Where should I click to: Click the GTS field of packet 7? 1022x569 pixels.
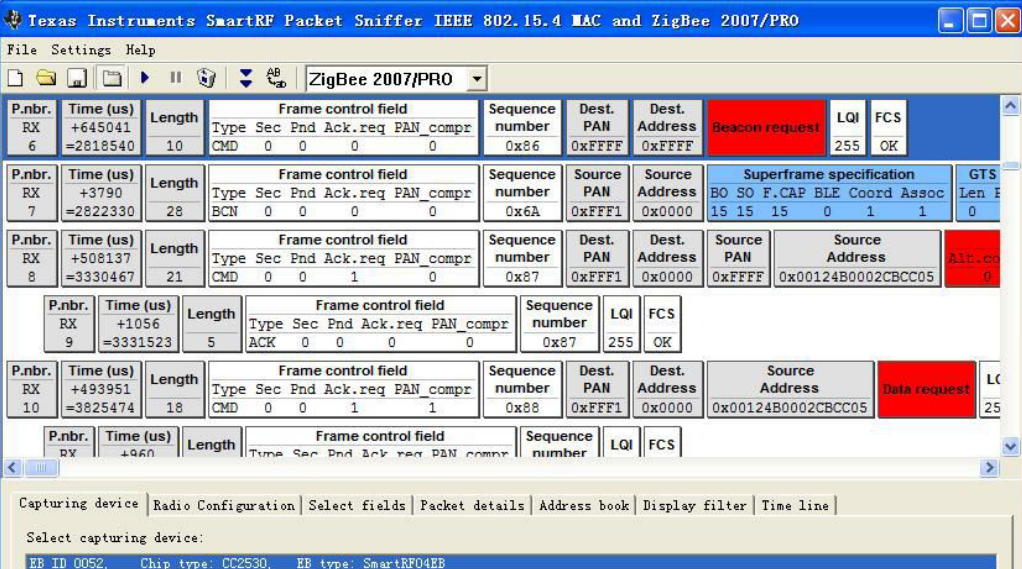978,192
